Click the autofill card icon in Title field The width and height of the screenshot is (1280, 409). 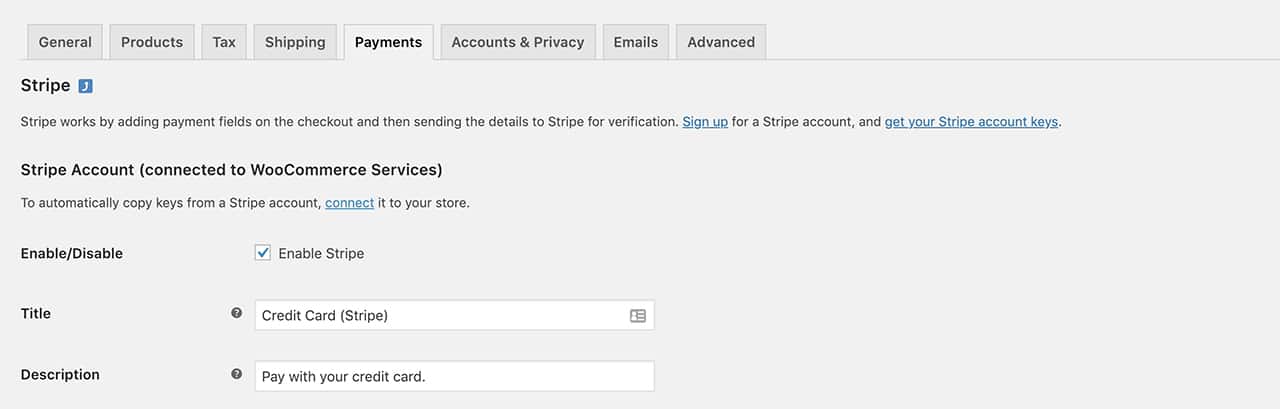[638, 315]
